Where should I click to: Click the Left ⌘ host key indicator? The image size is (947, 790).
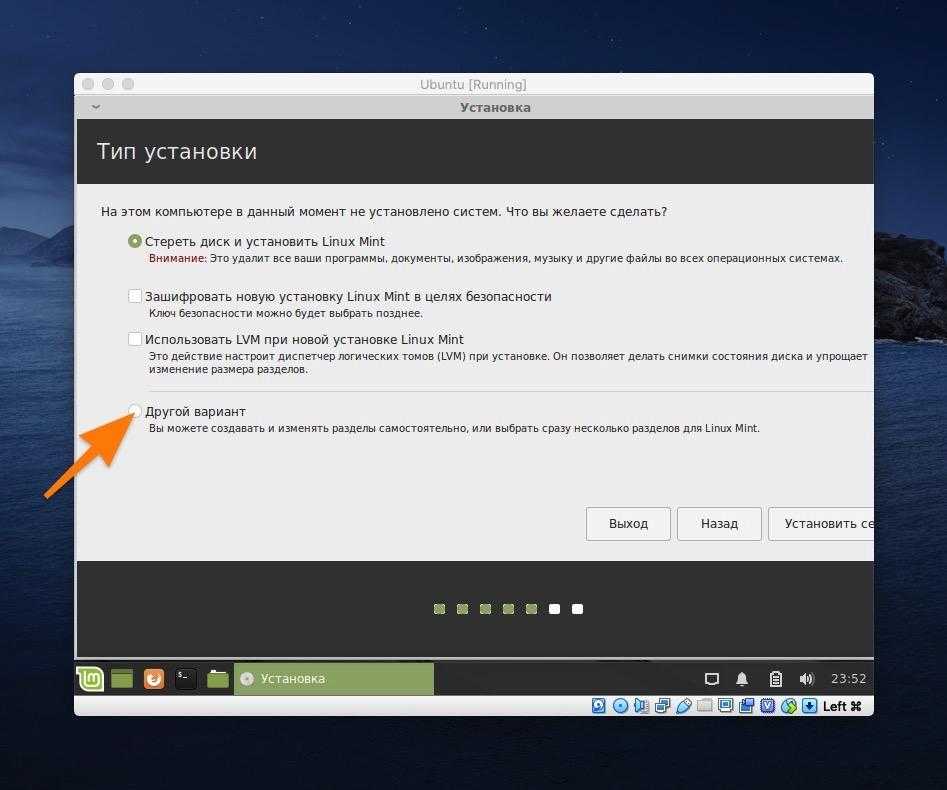[842, 706]
